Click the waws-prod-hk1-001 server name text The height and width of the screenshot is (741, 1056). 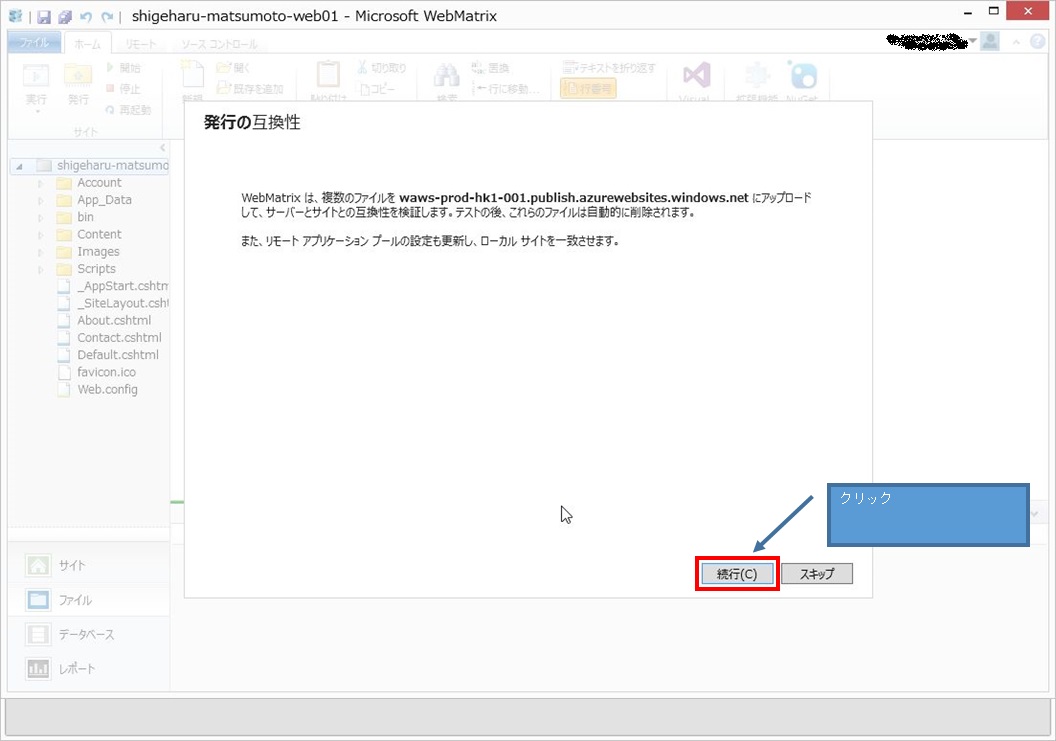click(574, 198)
